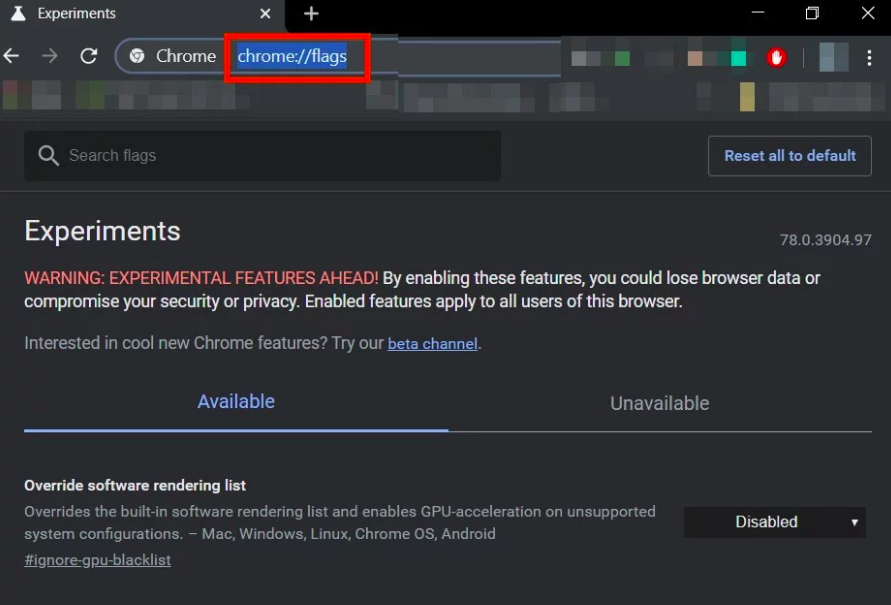891x605 pixels.
Task: Maximize or restore the browser window
Action: (x=812, y=13)
